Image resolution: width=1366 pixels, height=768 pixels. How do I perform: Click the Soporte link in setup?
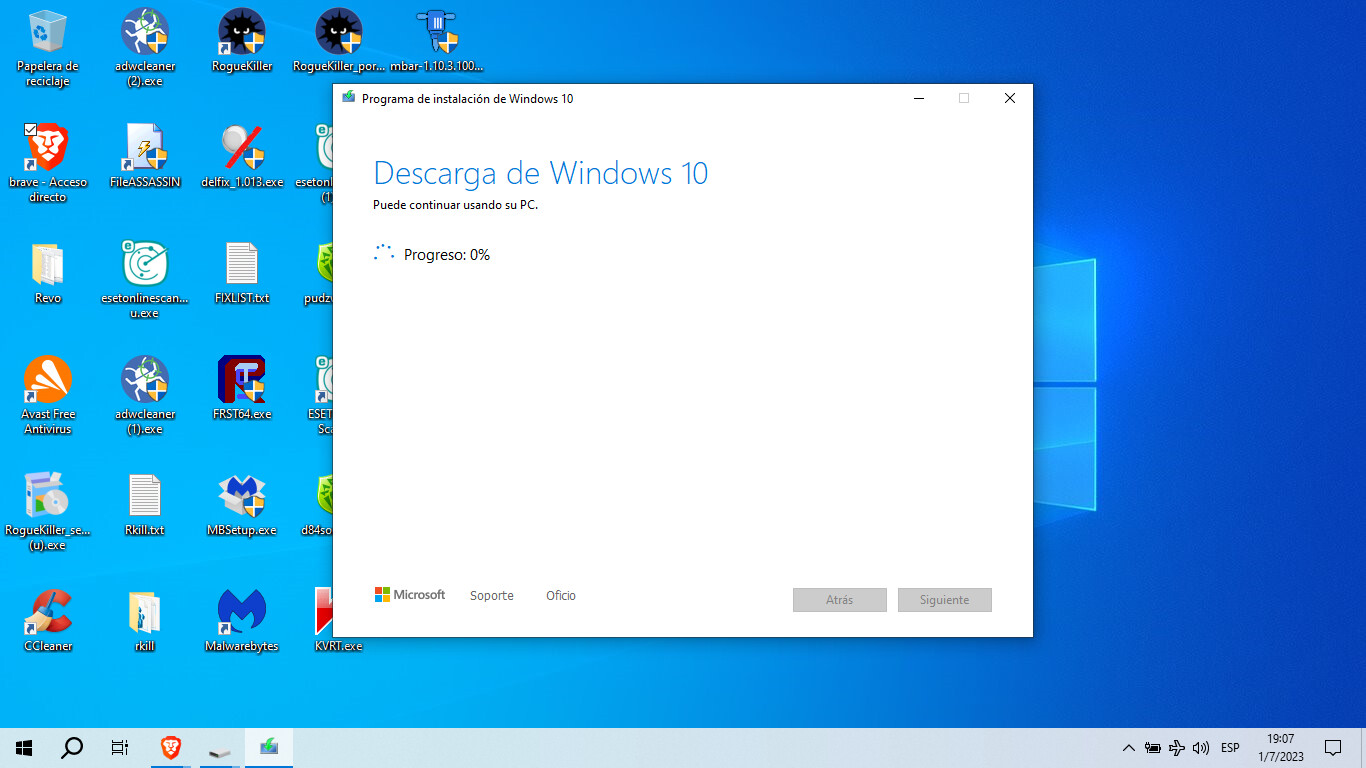point(492,595)
